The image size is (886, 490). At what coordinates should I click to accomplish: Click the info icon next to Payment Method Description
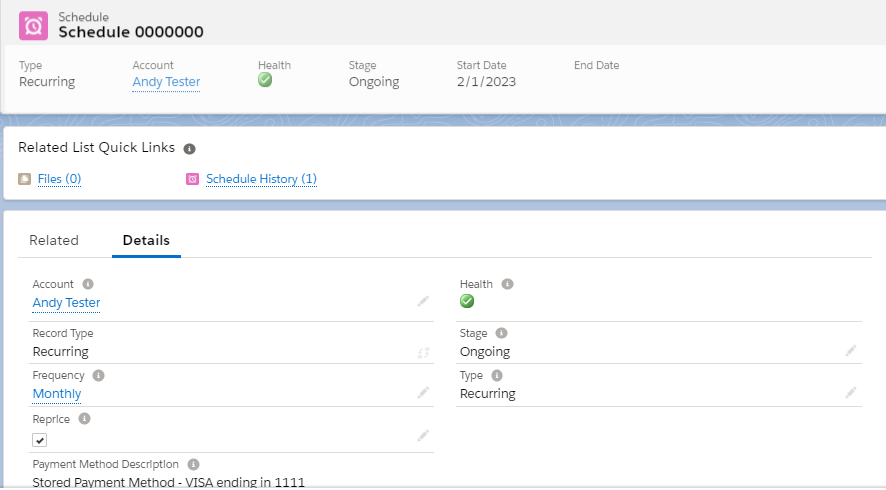click(x=192, y=465)
